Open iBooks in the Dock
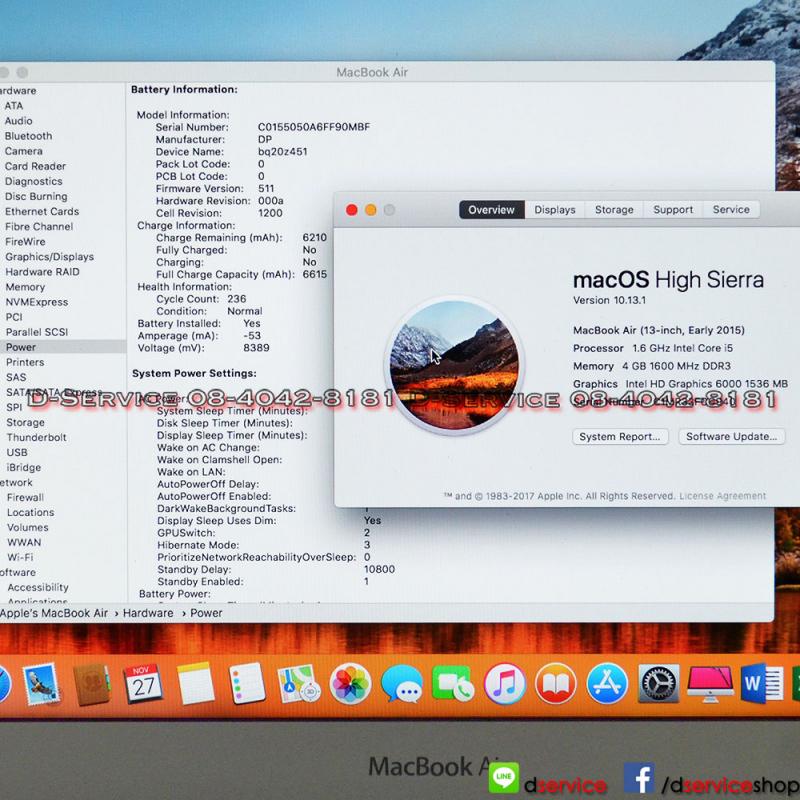The image size is (800, 800). tap(556, 684)
